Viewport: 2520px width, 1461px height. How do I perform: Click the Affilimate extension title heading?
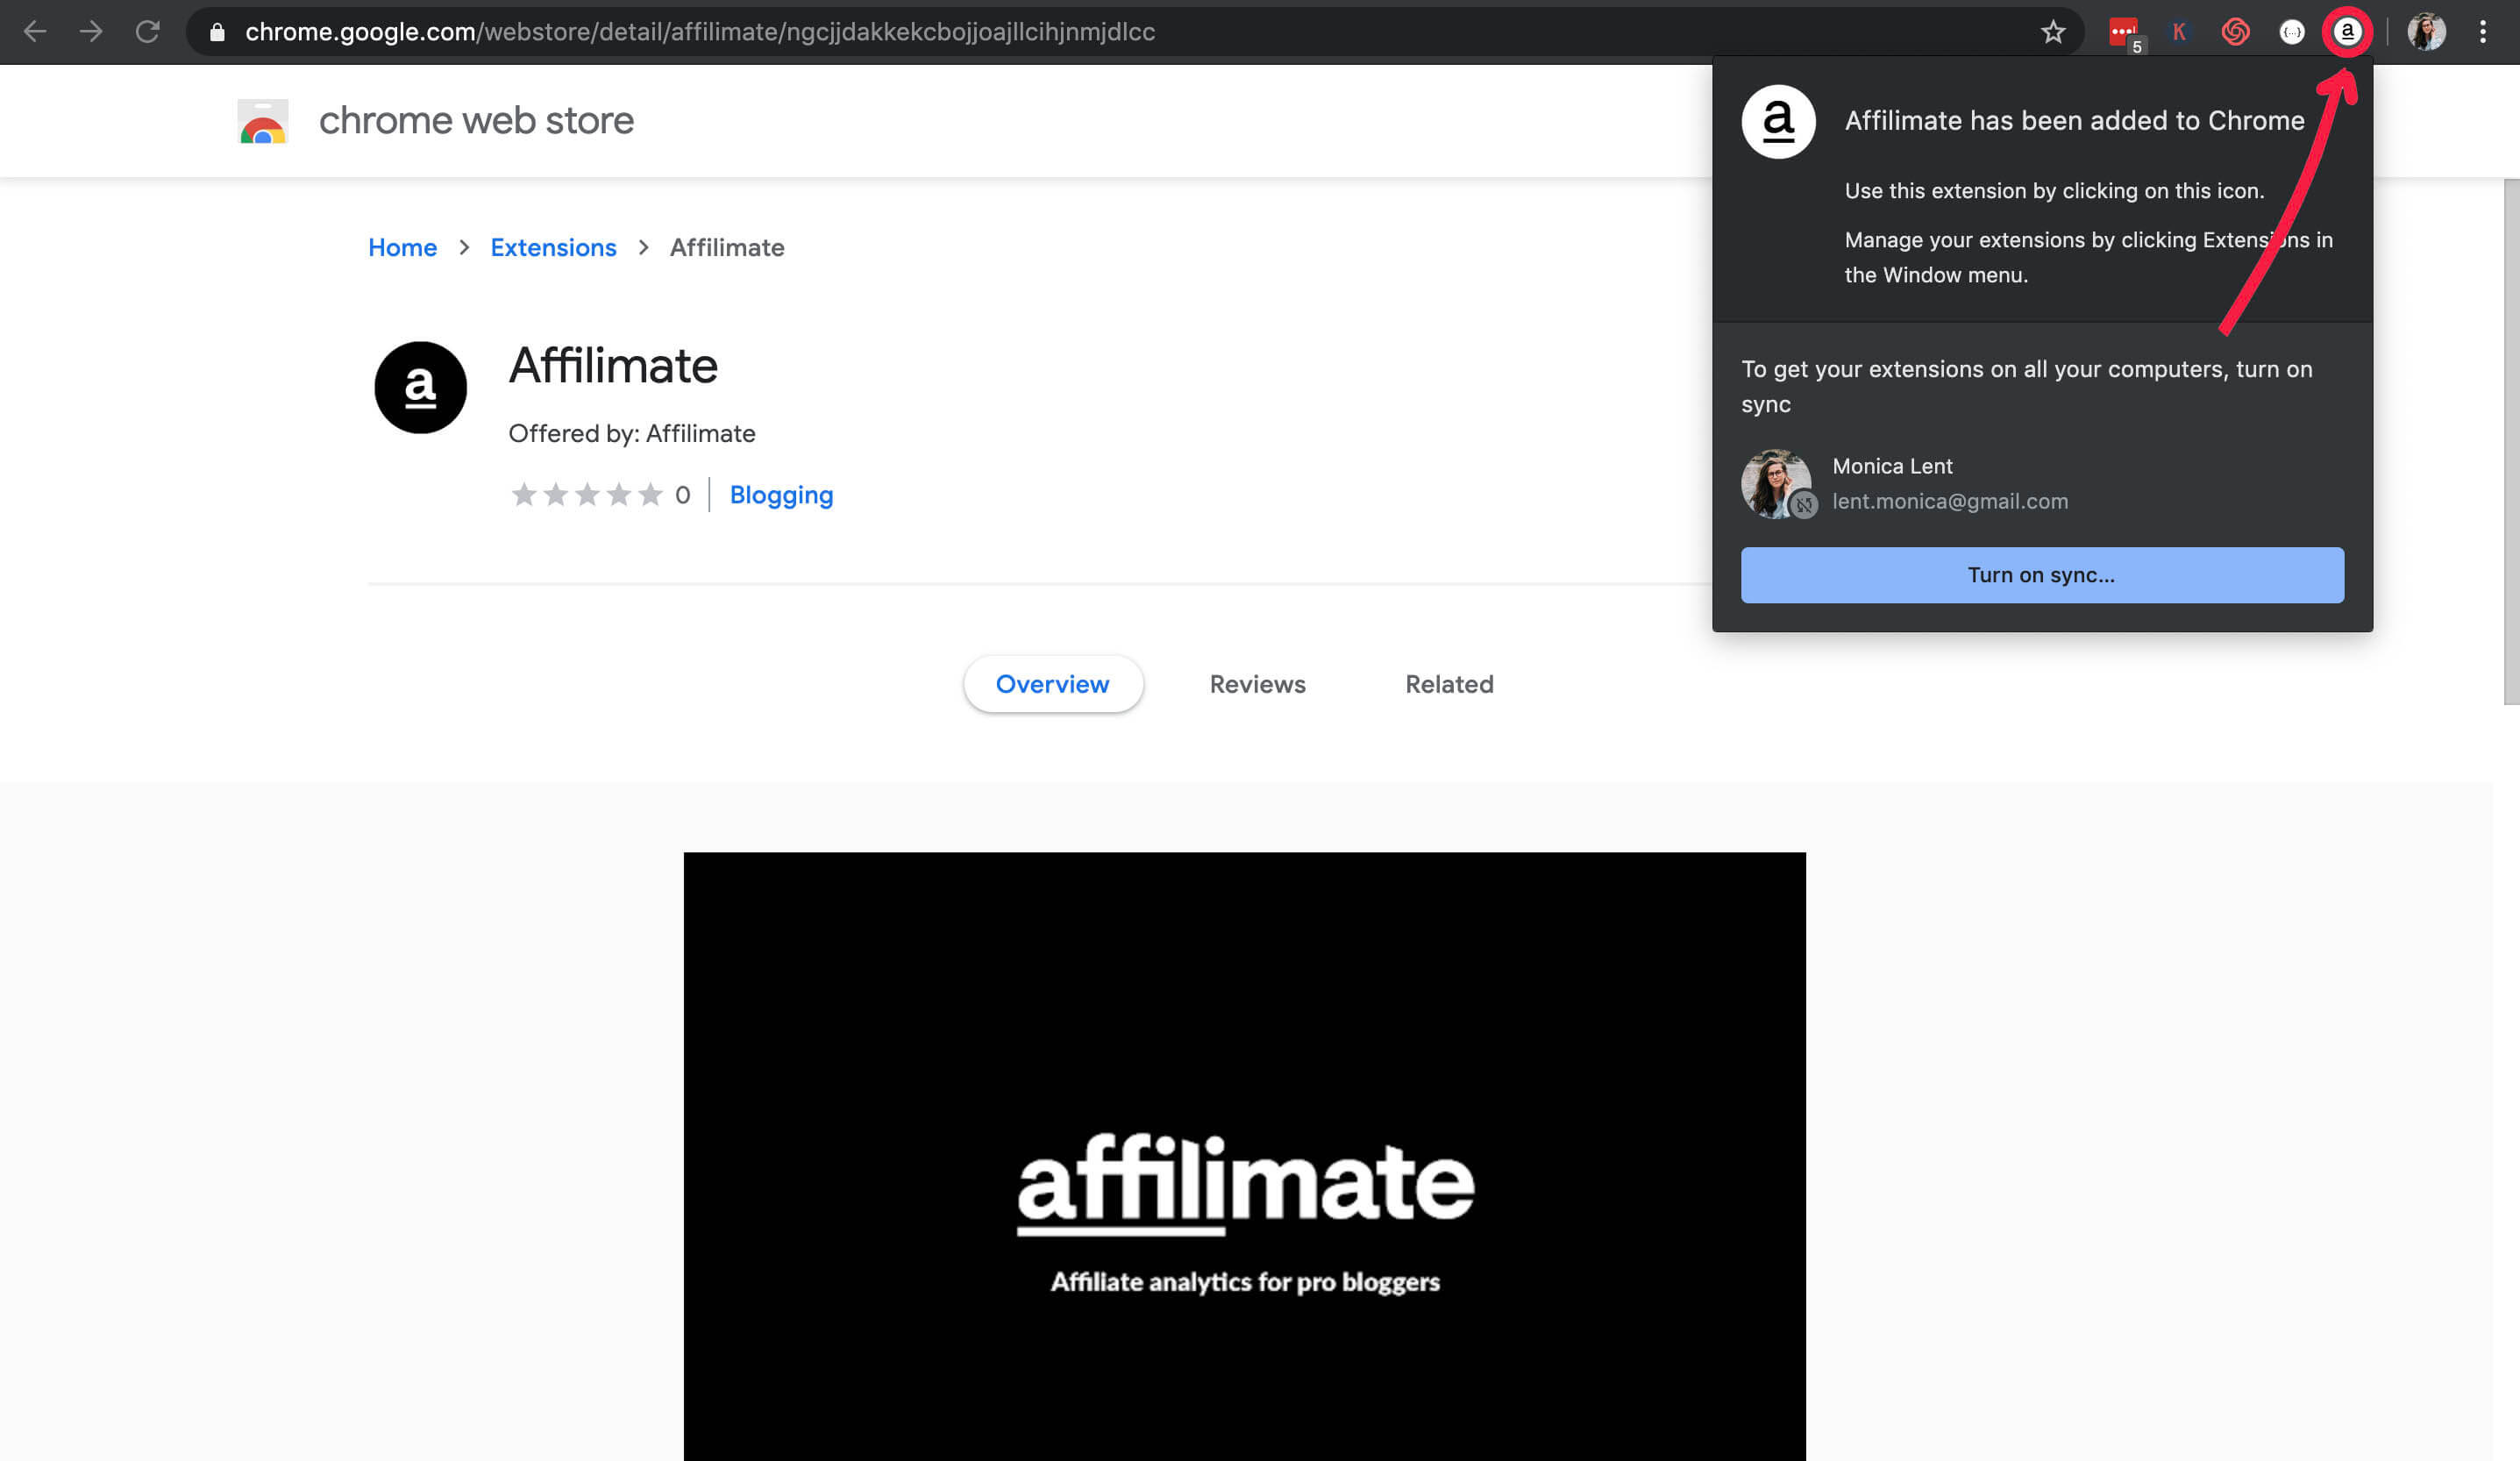click(613, 365)
